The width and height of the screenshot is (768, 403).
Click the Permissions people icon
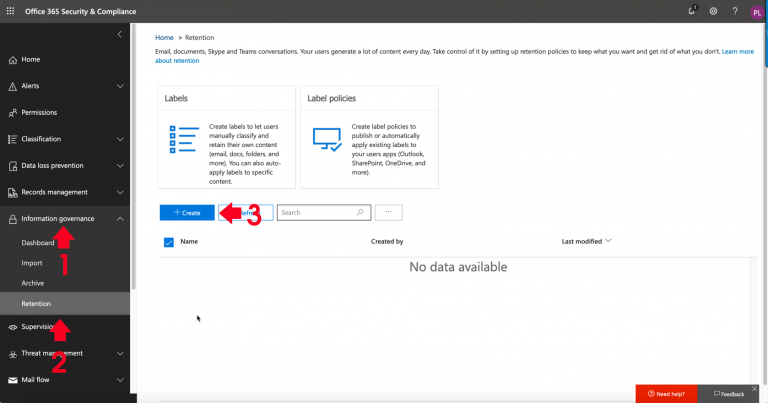13,113
